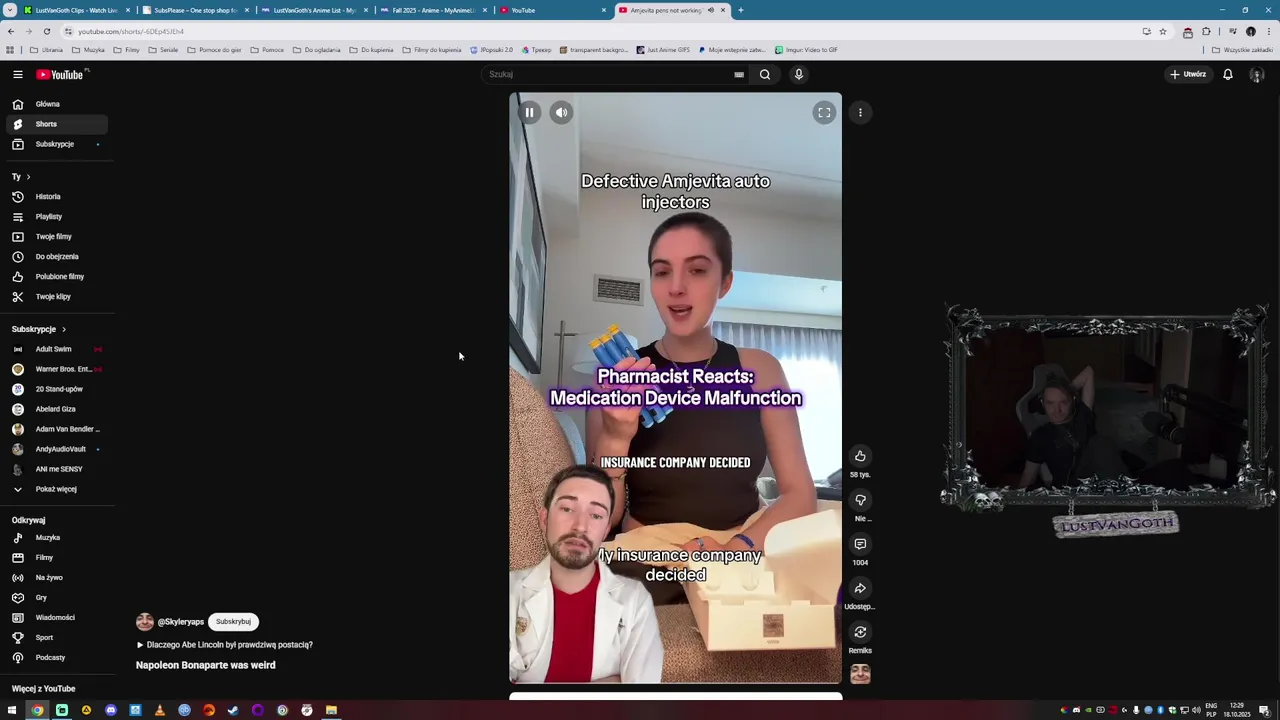Open the on-screen keyboard icon in search
The image size is (1280, 720).
tap(739, 74)
